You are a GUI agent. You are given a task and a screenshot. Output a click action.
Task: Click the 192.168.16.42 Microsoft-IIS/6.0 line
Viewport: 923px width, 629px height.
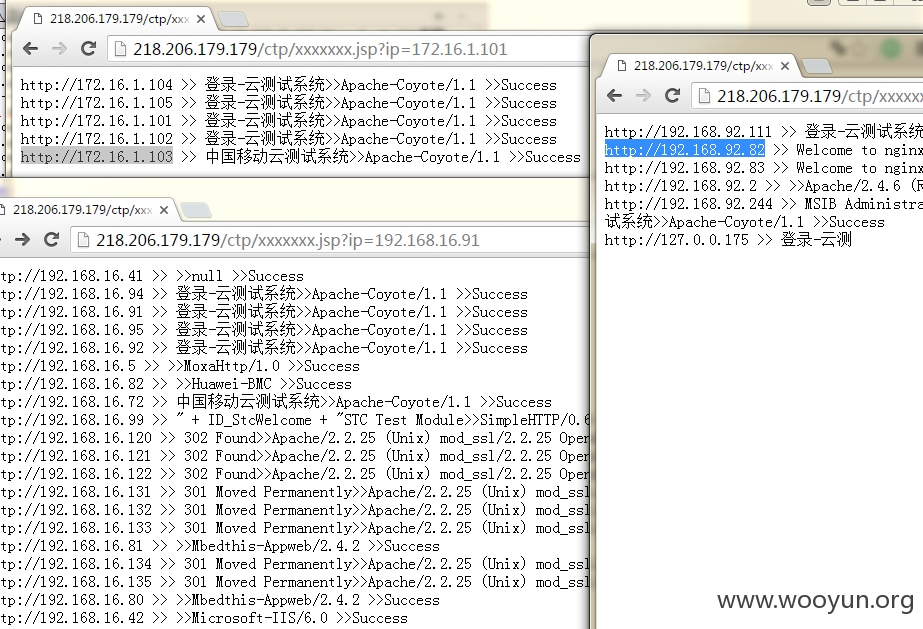tap(204, 618)
